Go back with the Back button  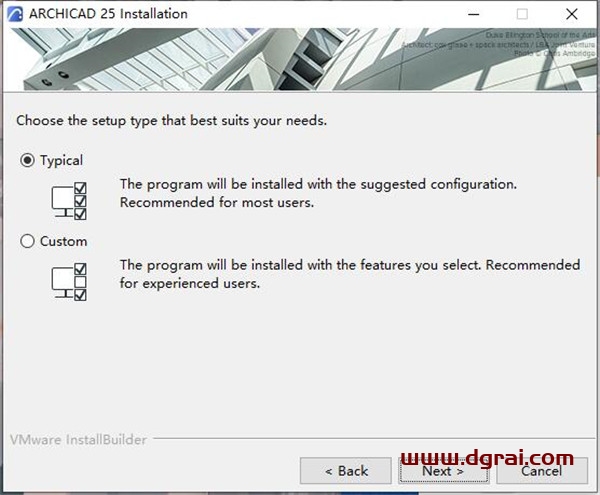346,471
